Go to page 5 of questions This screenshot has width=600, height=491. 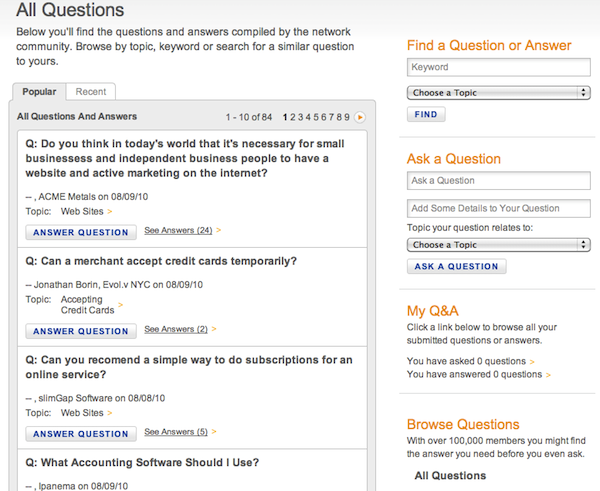point(316,117)
